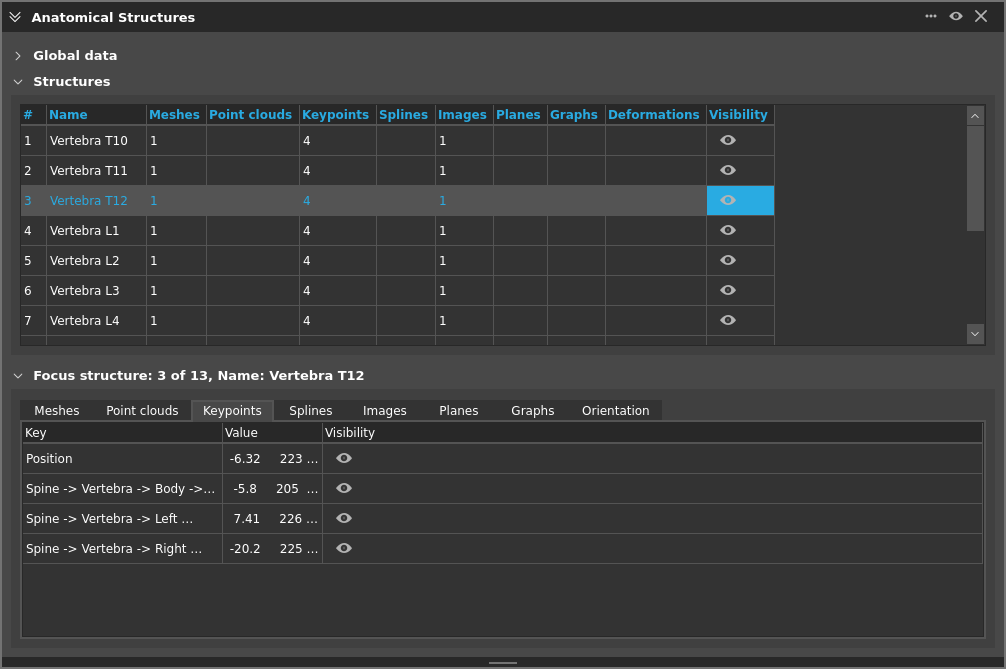Toggle visibility of selected Vertebra T12
Screen dimensions: 1006x669
tap(728, 200)
